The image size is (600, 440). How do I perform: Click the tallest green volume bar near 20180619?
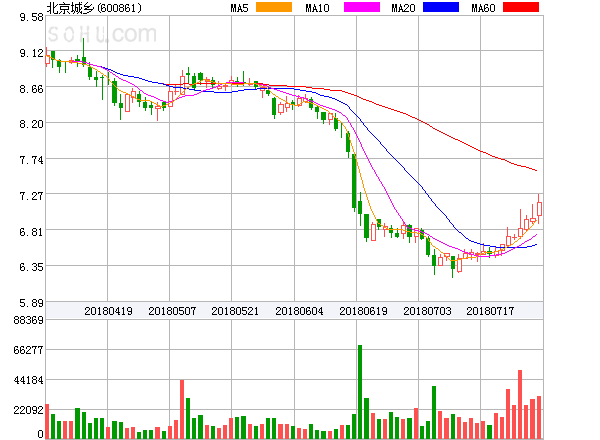(360, 392)
